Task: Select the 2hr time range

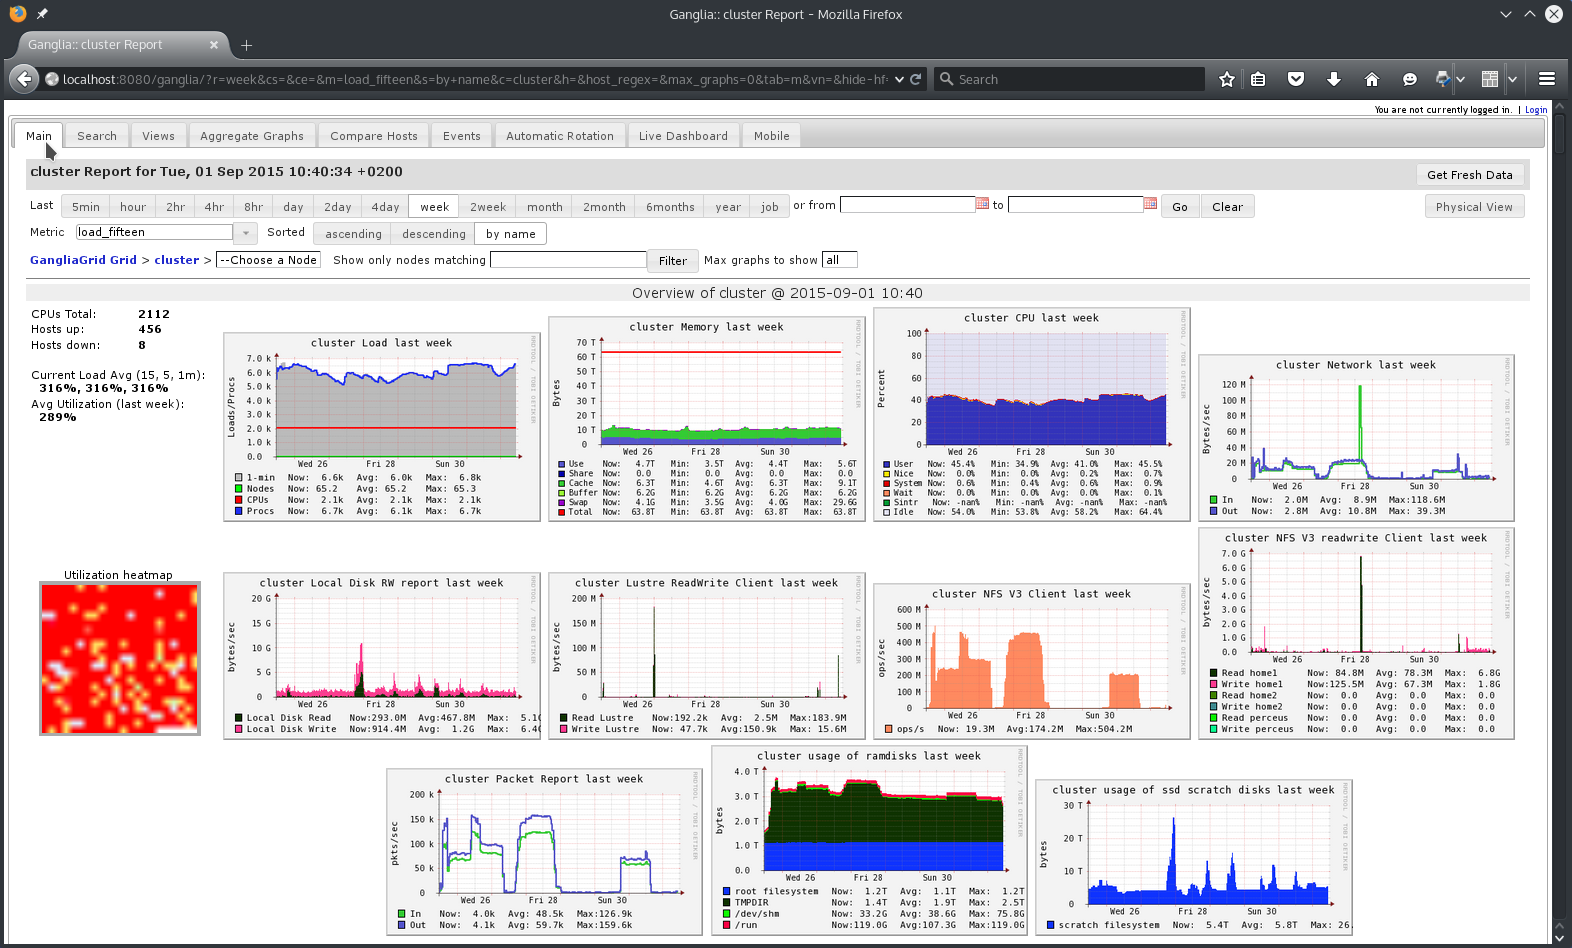Action: coord(176,207)
